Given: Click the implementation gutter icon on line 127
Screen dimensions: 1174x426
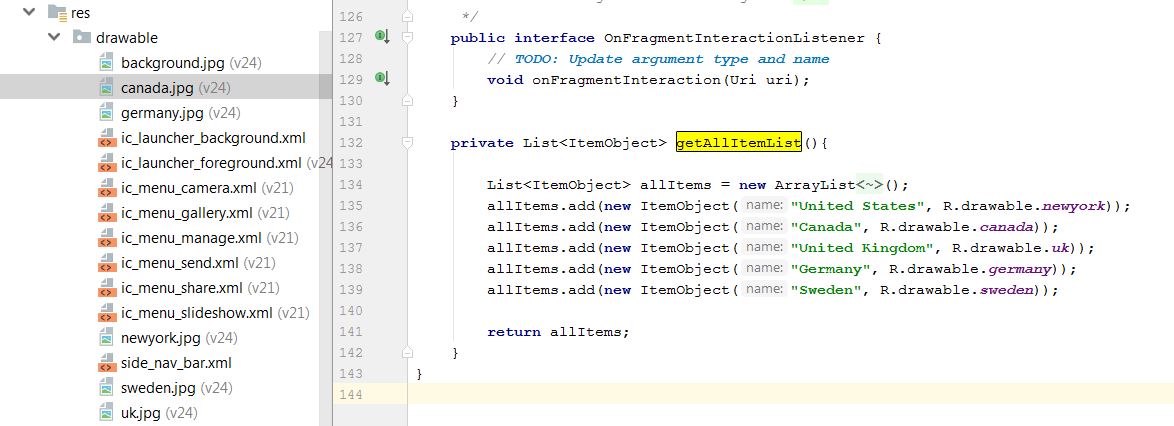Looking at the screenshot, I should point(382,36).
